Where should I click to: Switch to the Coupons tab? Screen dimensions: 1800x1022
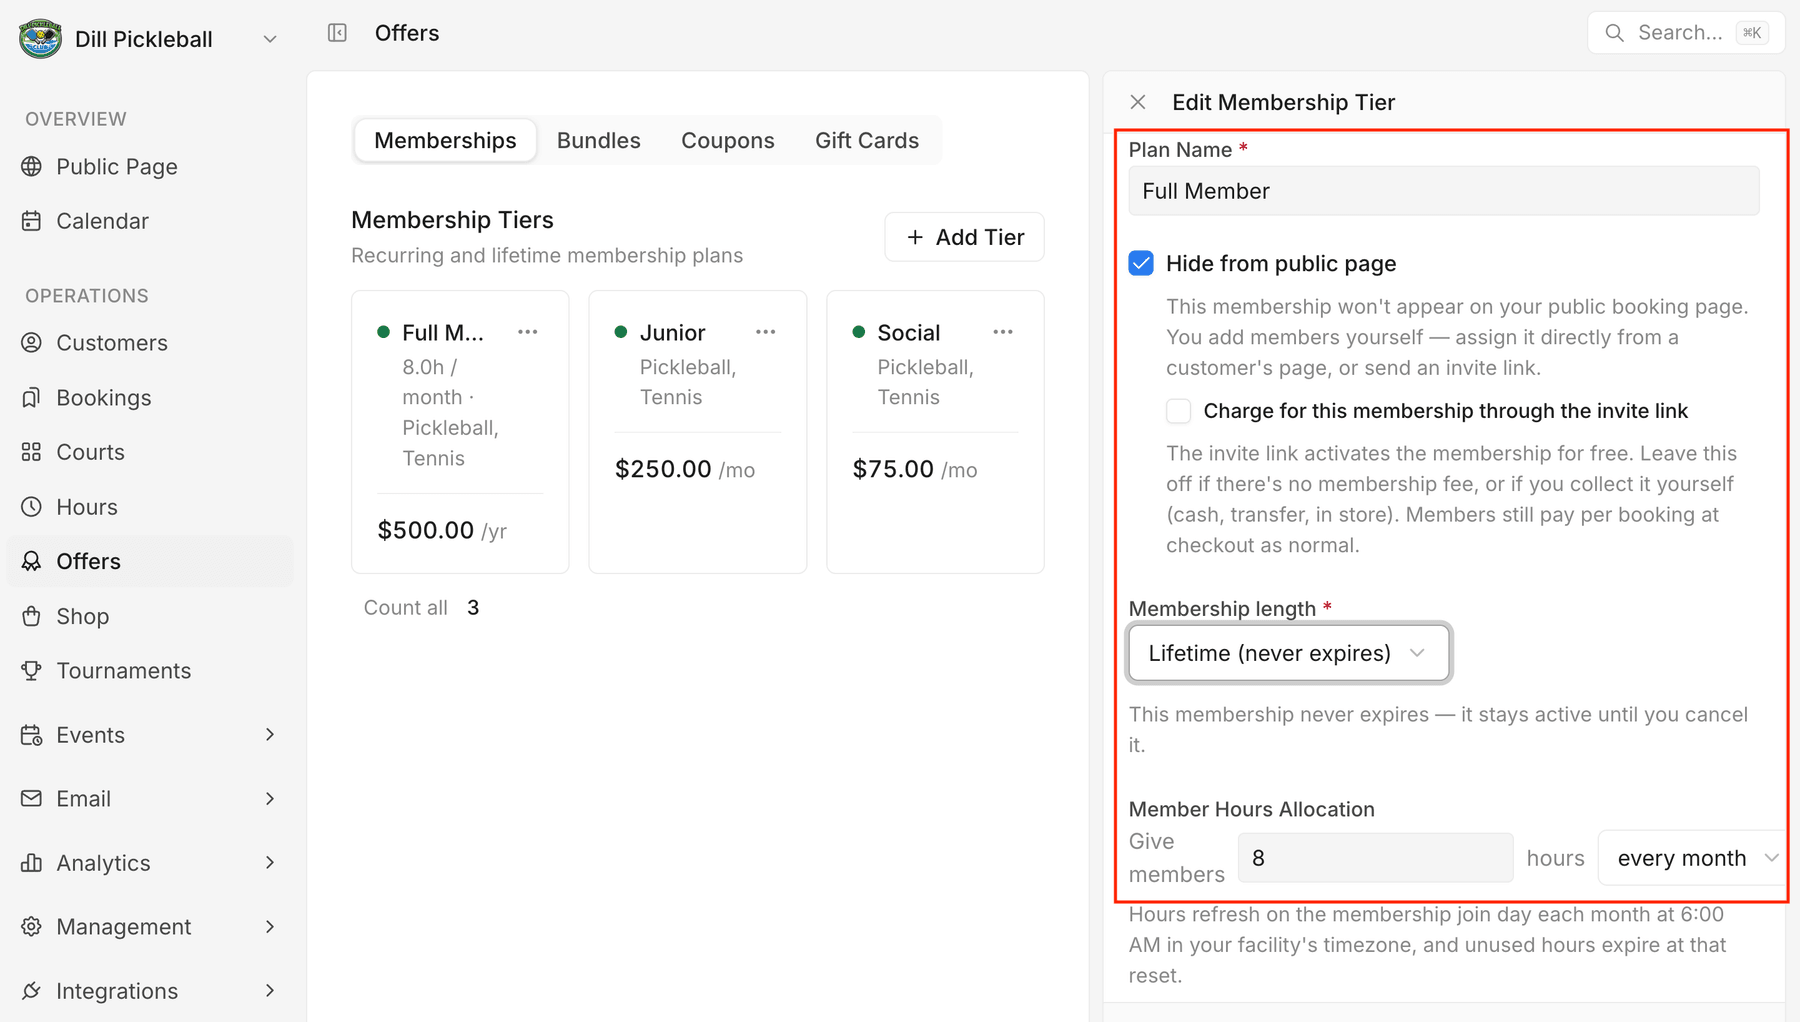[x=728, y=141]
